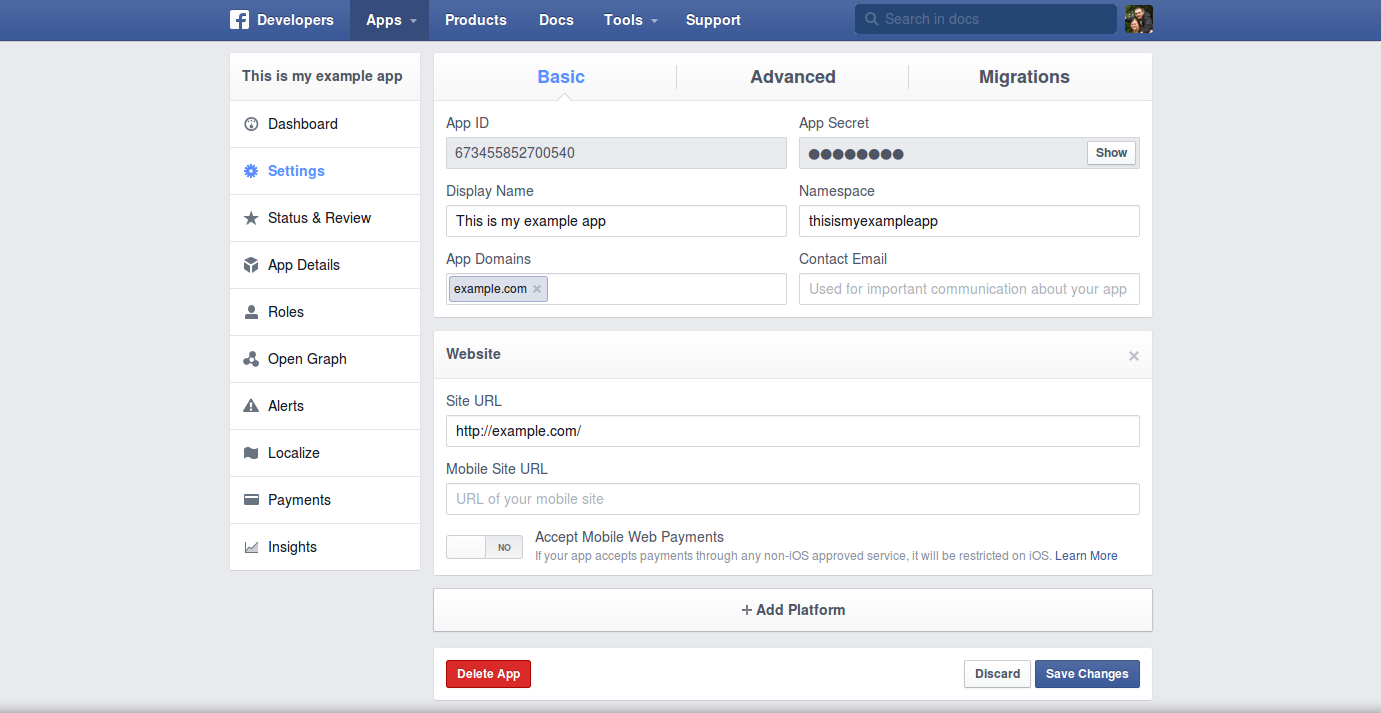Show the hidden App Secret
Viewport: 1381px width, 713px height.
1111,153
